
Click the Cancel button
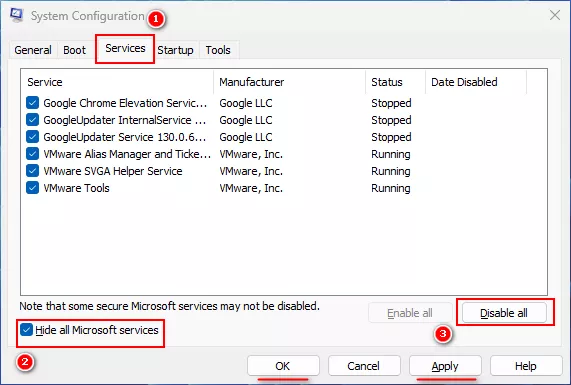pyautogui.click(x=364, y=366)
